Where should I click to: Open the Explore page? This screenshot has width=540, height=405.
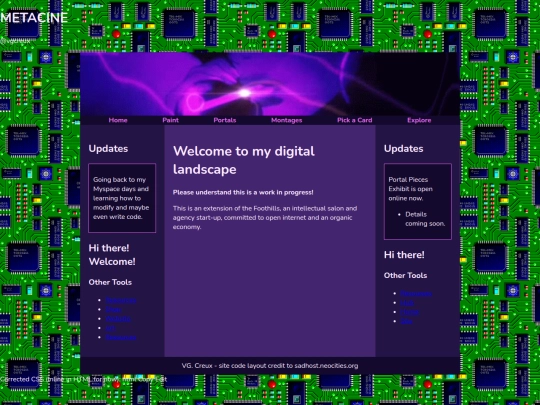pos(419,120)
